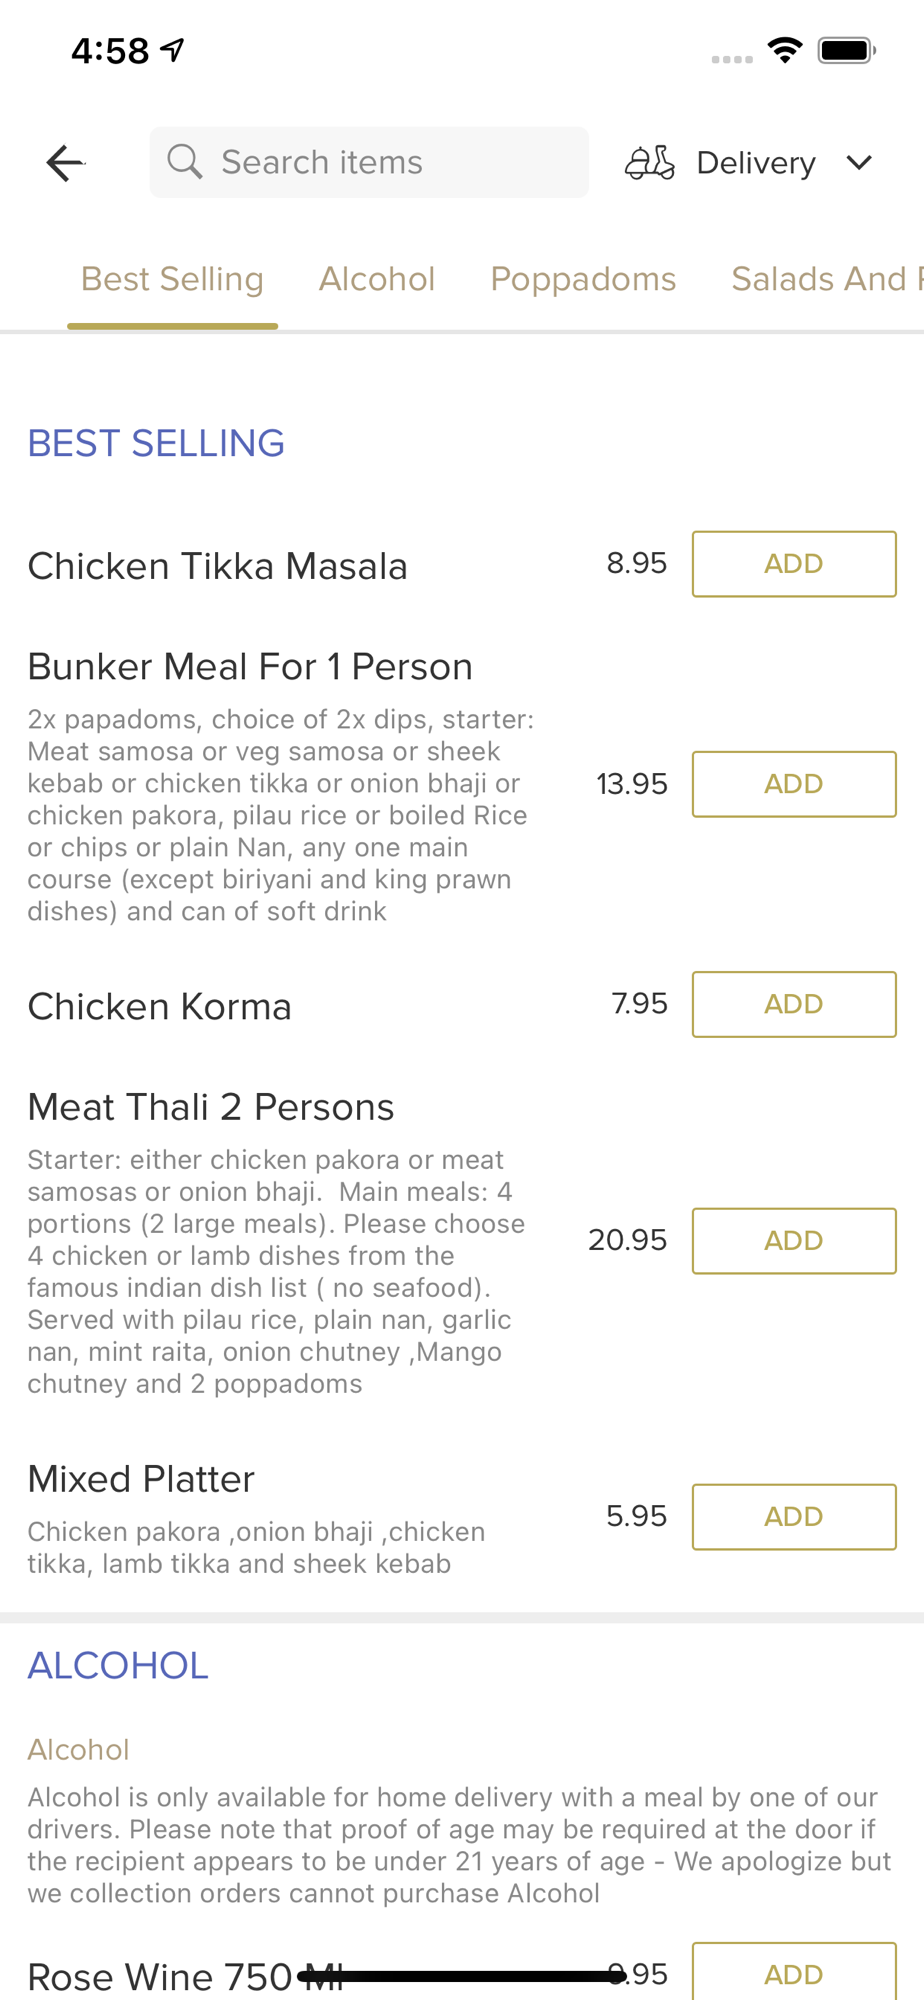The height and width of the screenshot is (2000, 924).
Task: Add Mixed Platter to order
Action: (x=794, y=1517)
